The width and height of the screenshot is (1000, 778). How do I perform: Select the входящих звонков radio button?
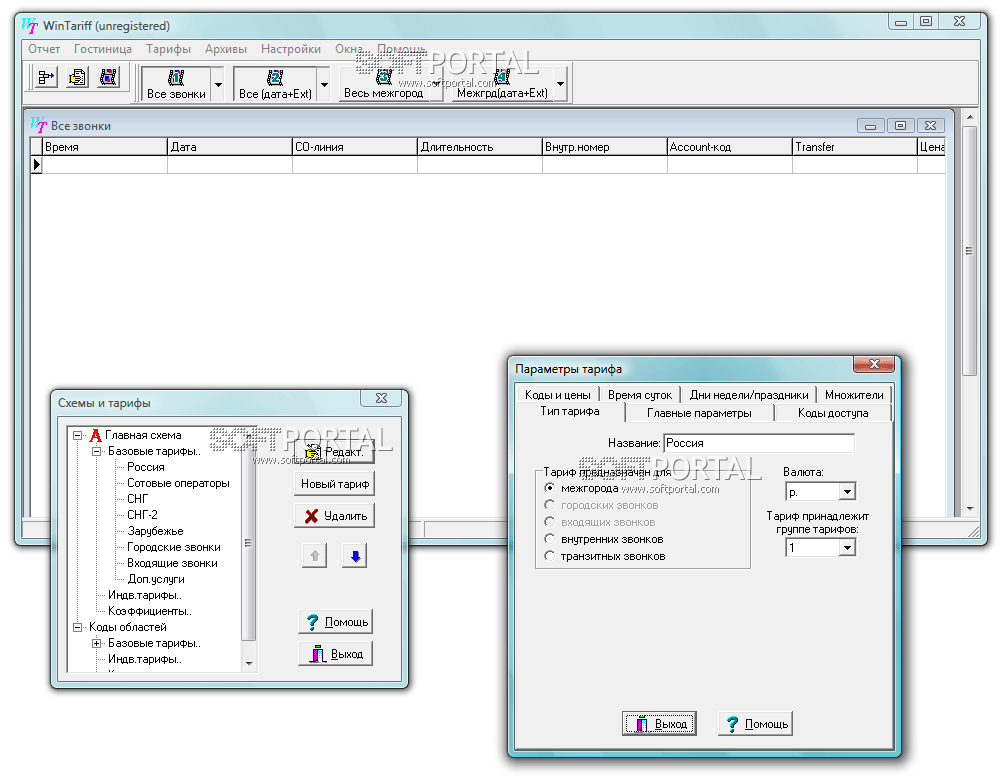point(549,522)
